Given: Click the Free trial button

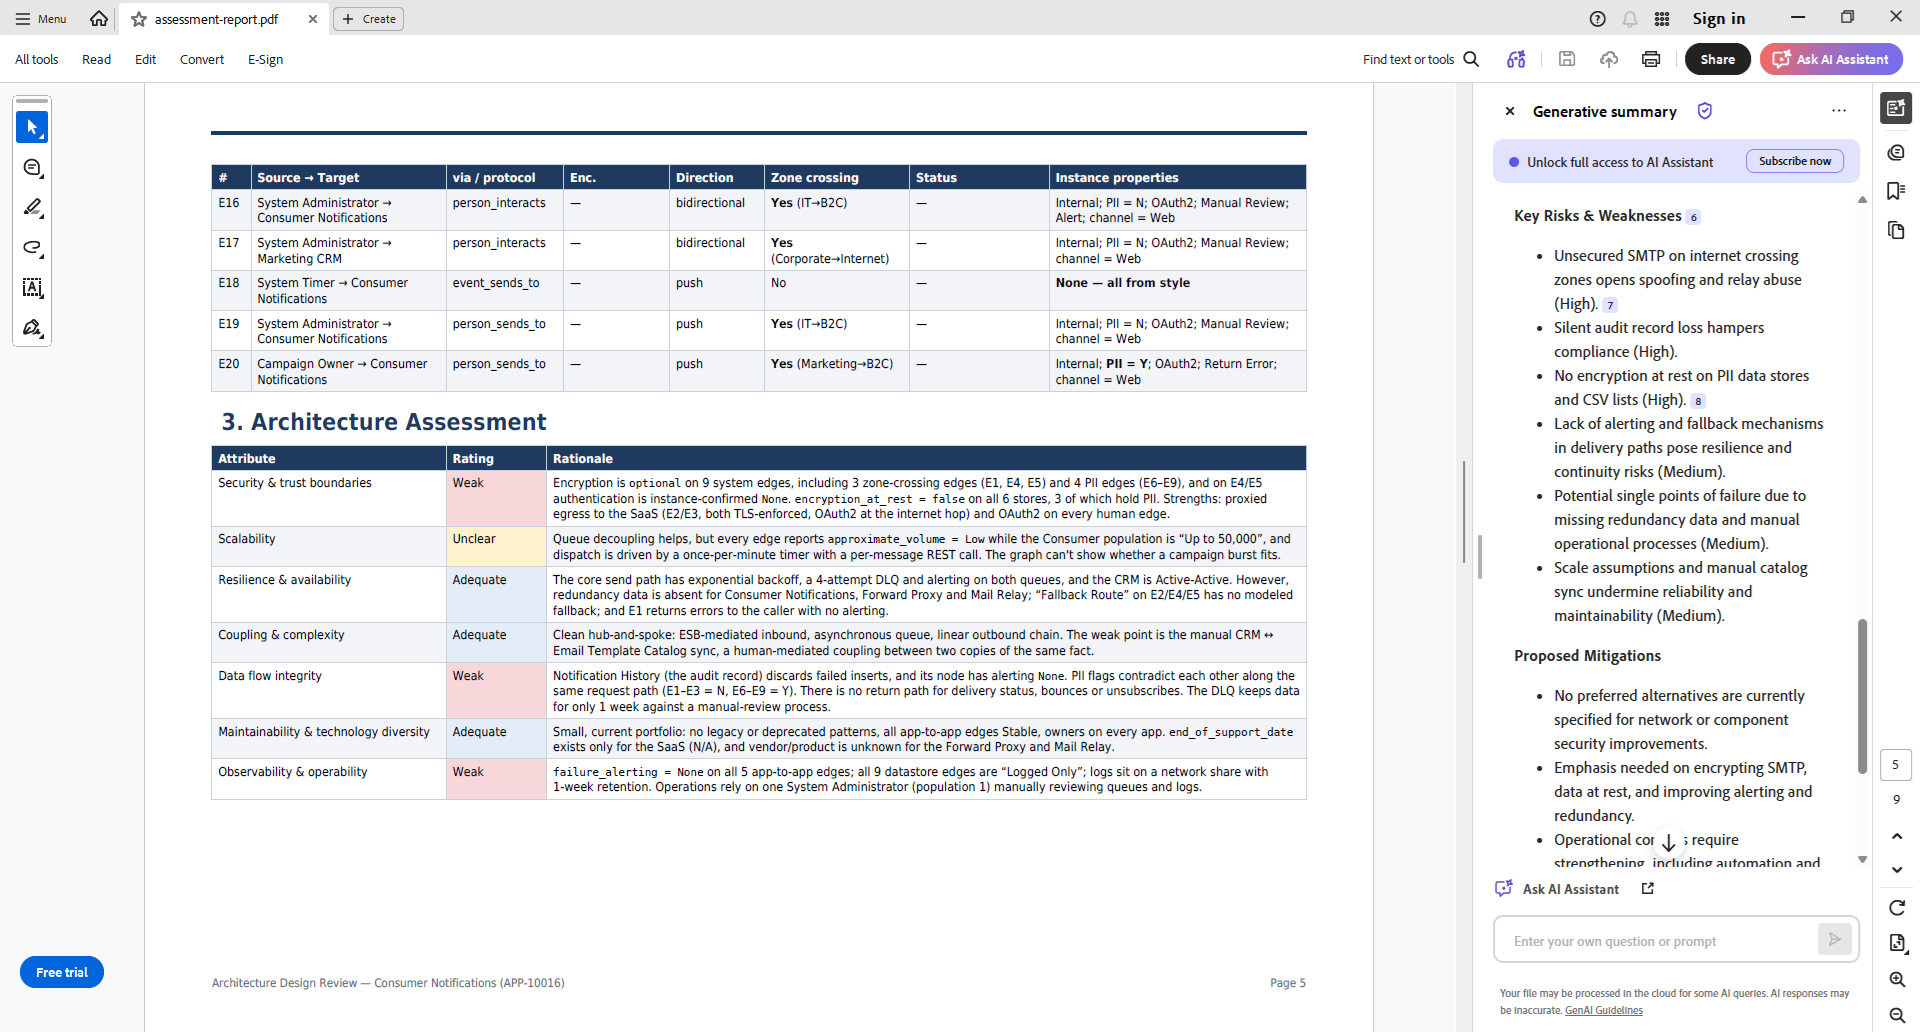Looking at the screenshot, I should coord(62,972).
